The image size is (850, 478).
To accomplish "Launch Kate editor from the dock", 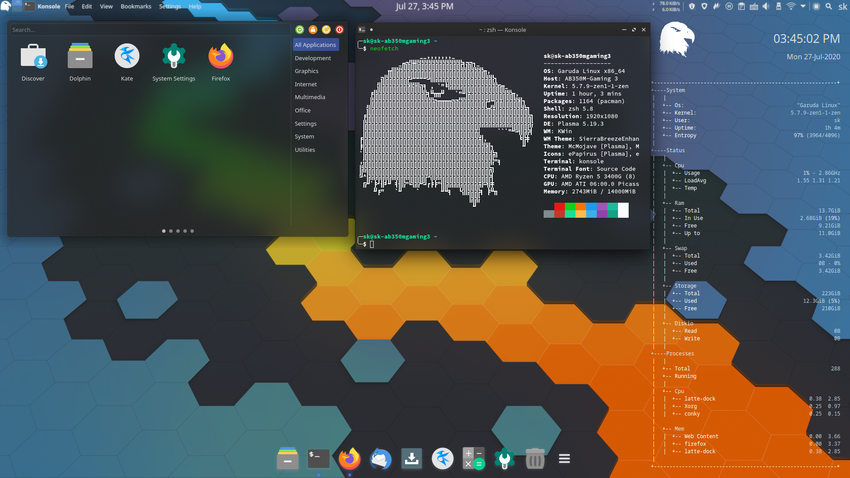I will (x=442, y=458).
